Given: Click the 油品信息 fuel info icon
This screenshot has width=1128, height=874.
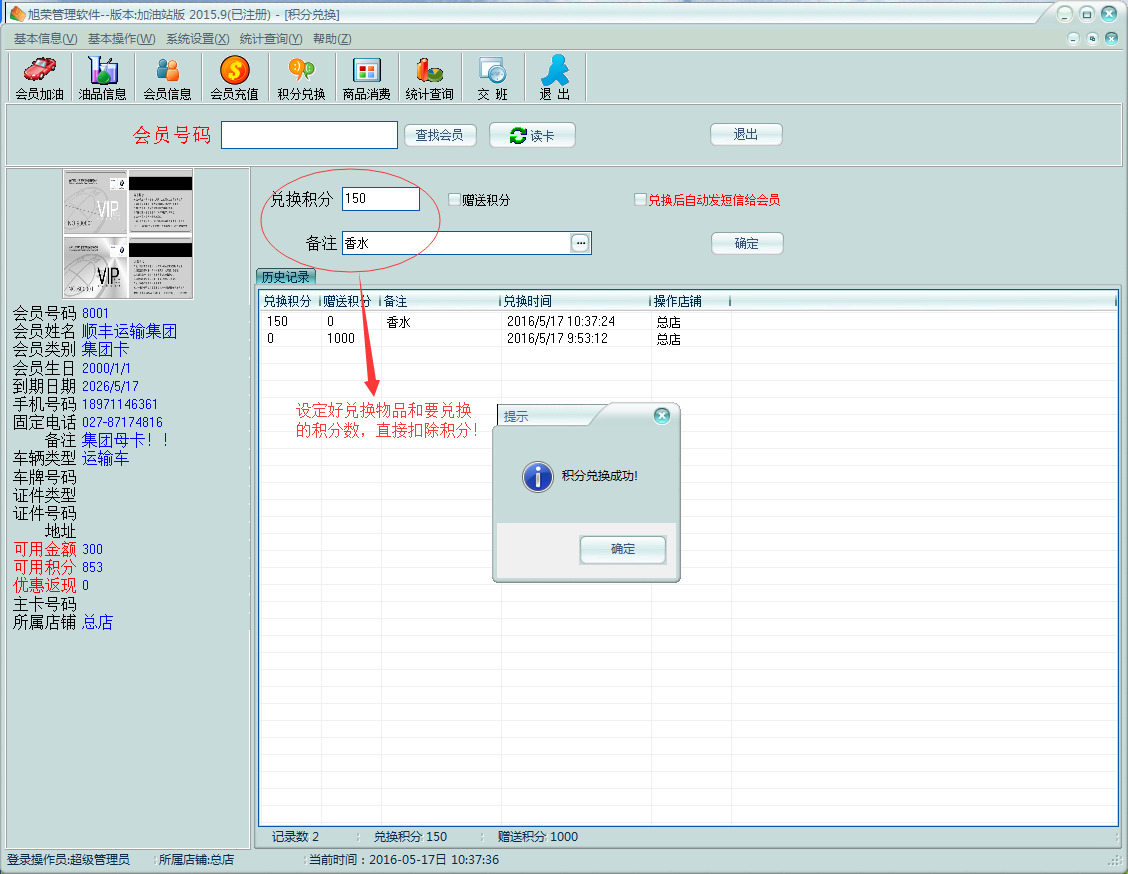Looking at the screenshot, I should pos(103,78).
